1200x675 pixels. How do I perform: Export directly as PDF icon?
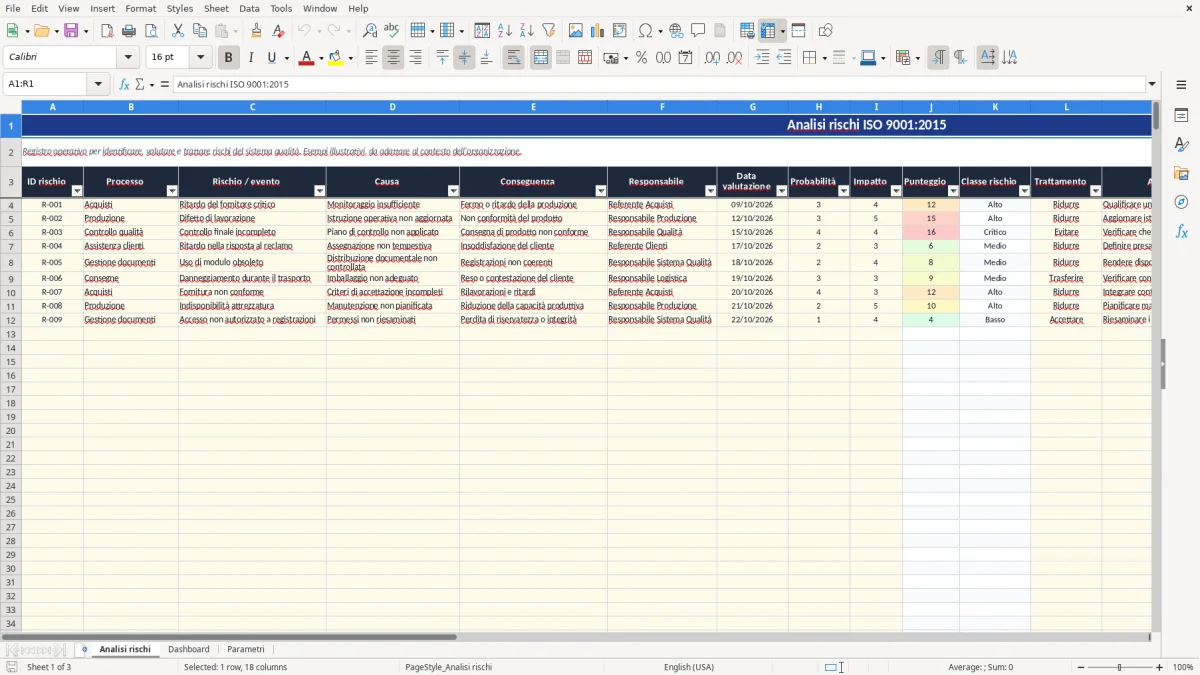pyautogui.click(x=107, y=31)
